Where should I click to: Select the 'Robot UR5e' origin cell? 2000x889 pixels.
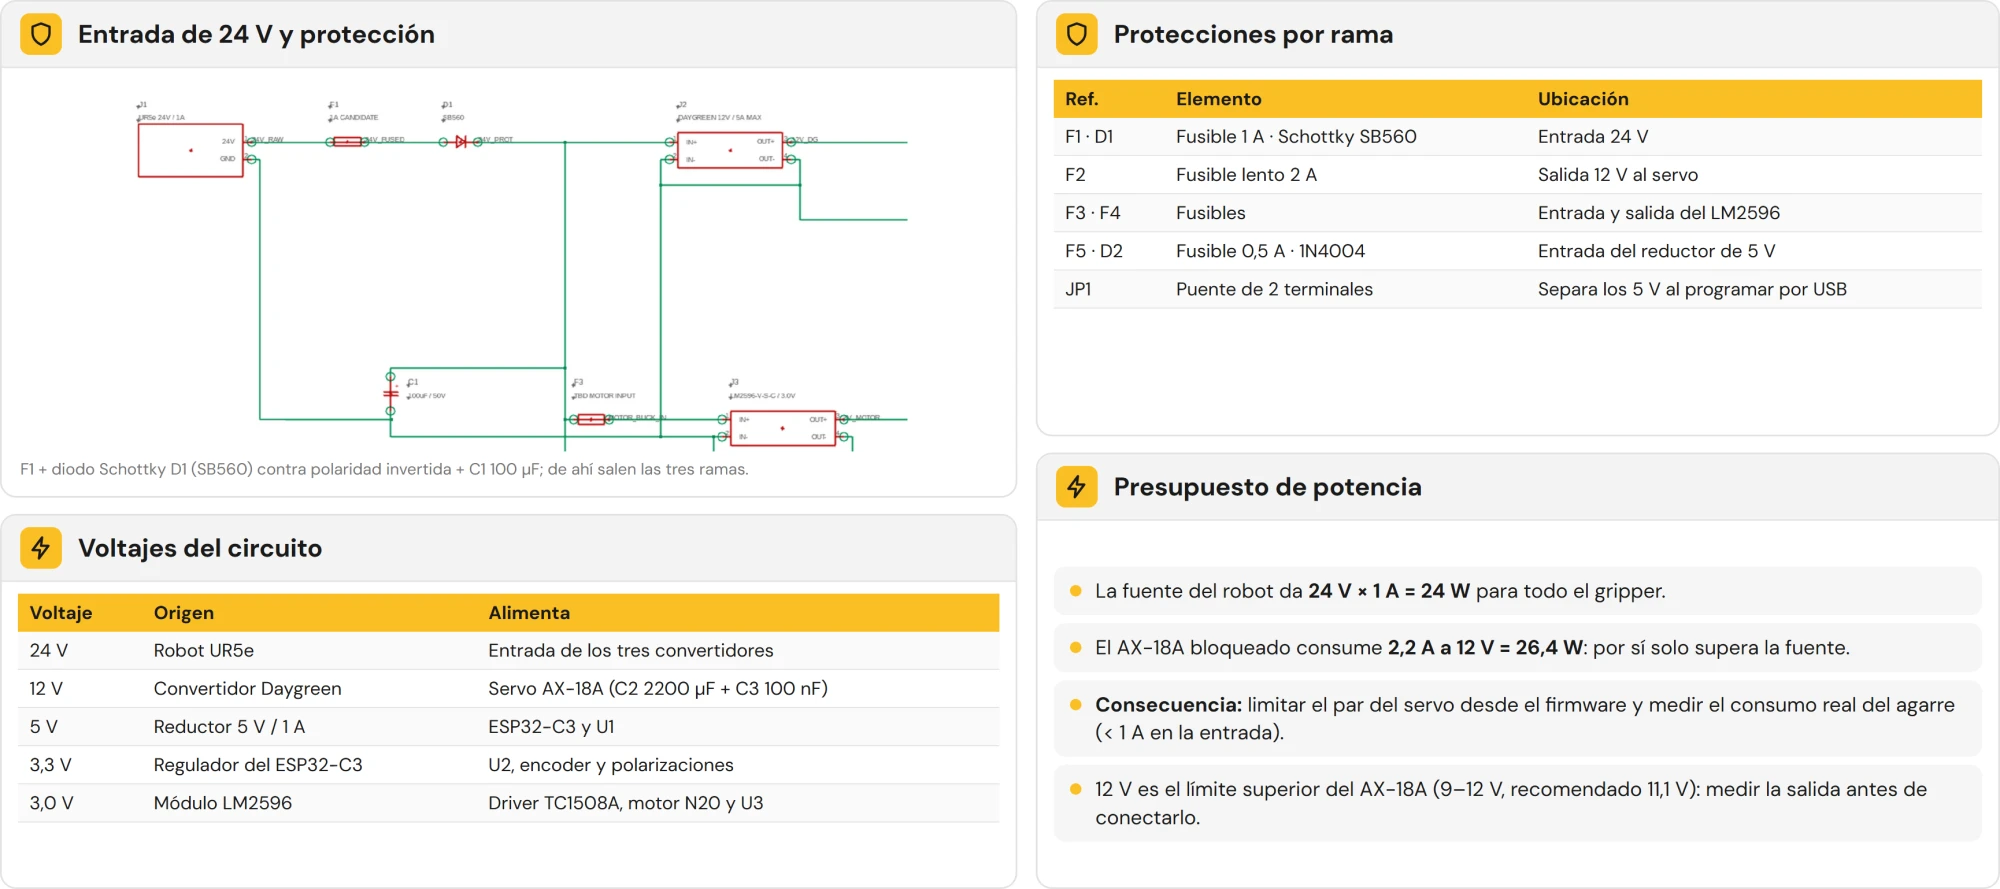click(x=204, y=651)
